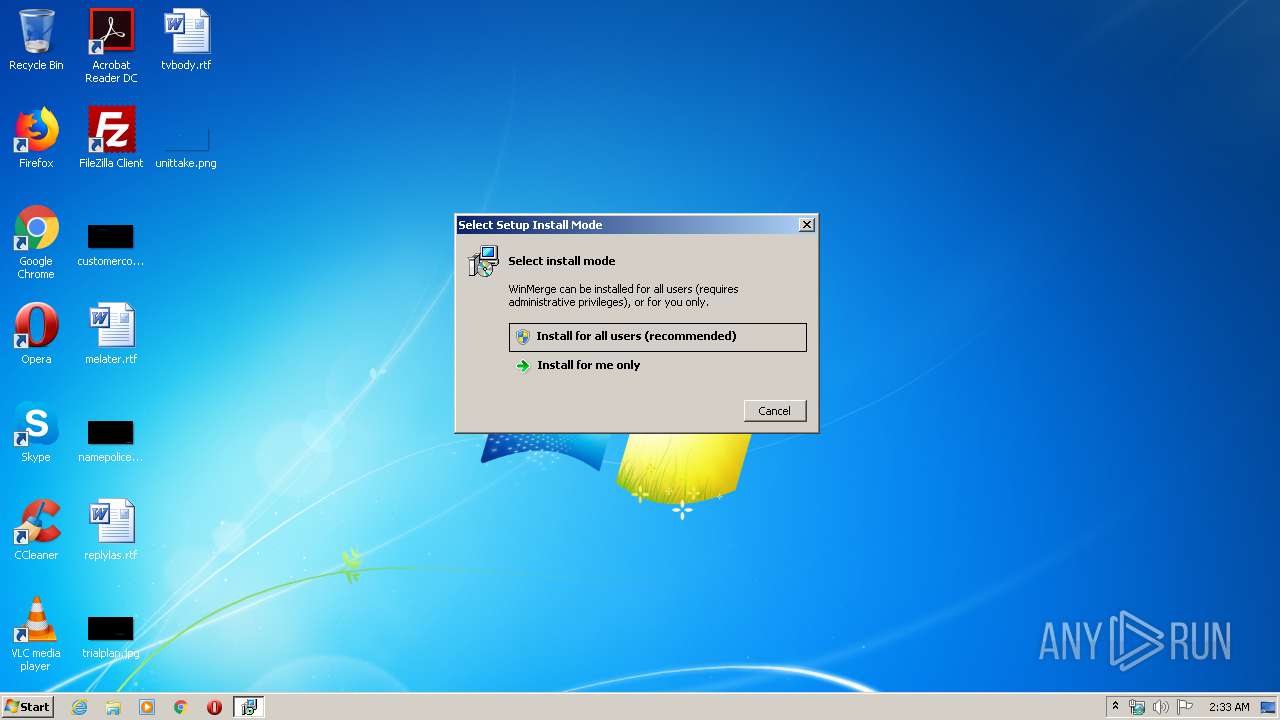Image resolution: width=1280 pixels, height=720 pixels.
Task: Select the customerco... file thumbnail
Action: (x=111, y=245)
